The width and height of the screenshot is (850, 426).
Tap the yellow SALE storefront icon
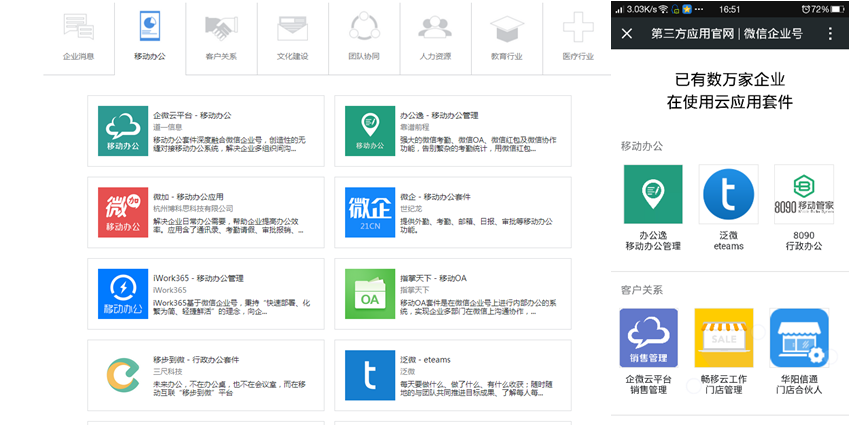[724, 338]
